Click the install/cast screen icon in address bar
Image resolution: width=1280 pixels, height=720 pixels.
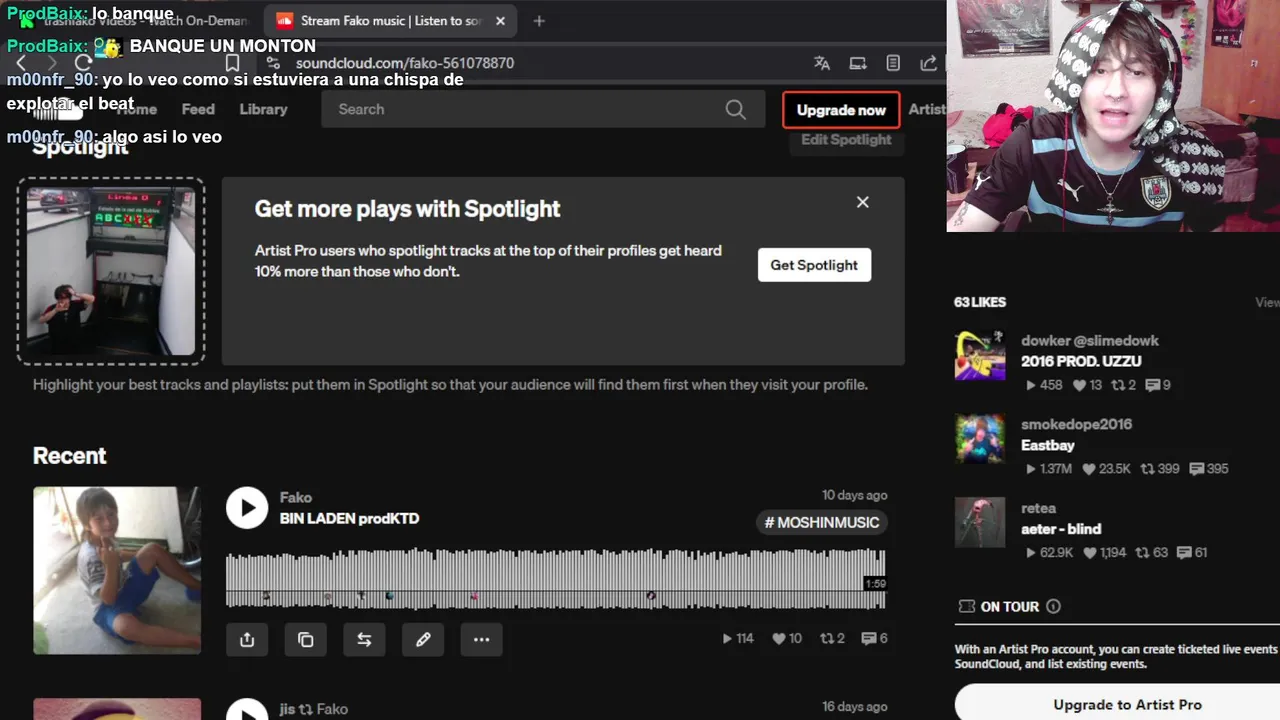tap(858, 63)
